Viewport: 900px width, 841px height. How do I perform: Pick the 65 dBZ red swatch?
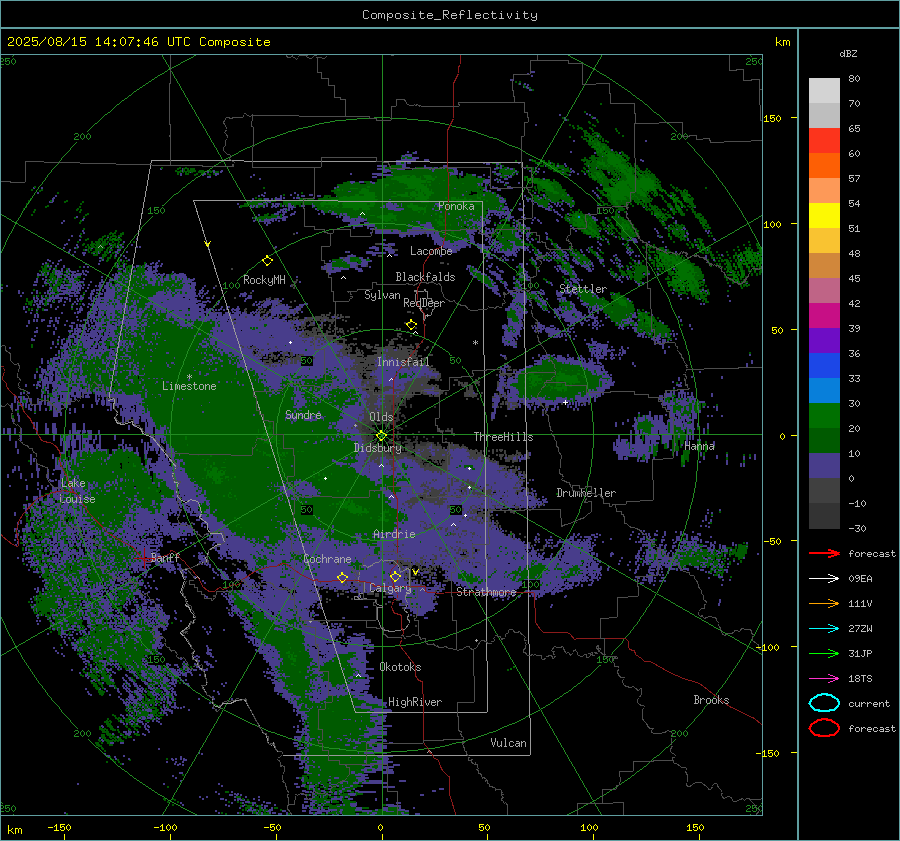[824, 141]
